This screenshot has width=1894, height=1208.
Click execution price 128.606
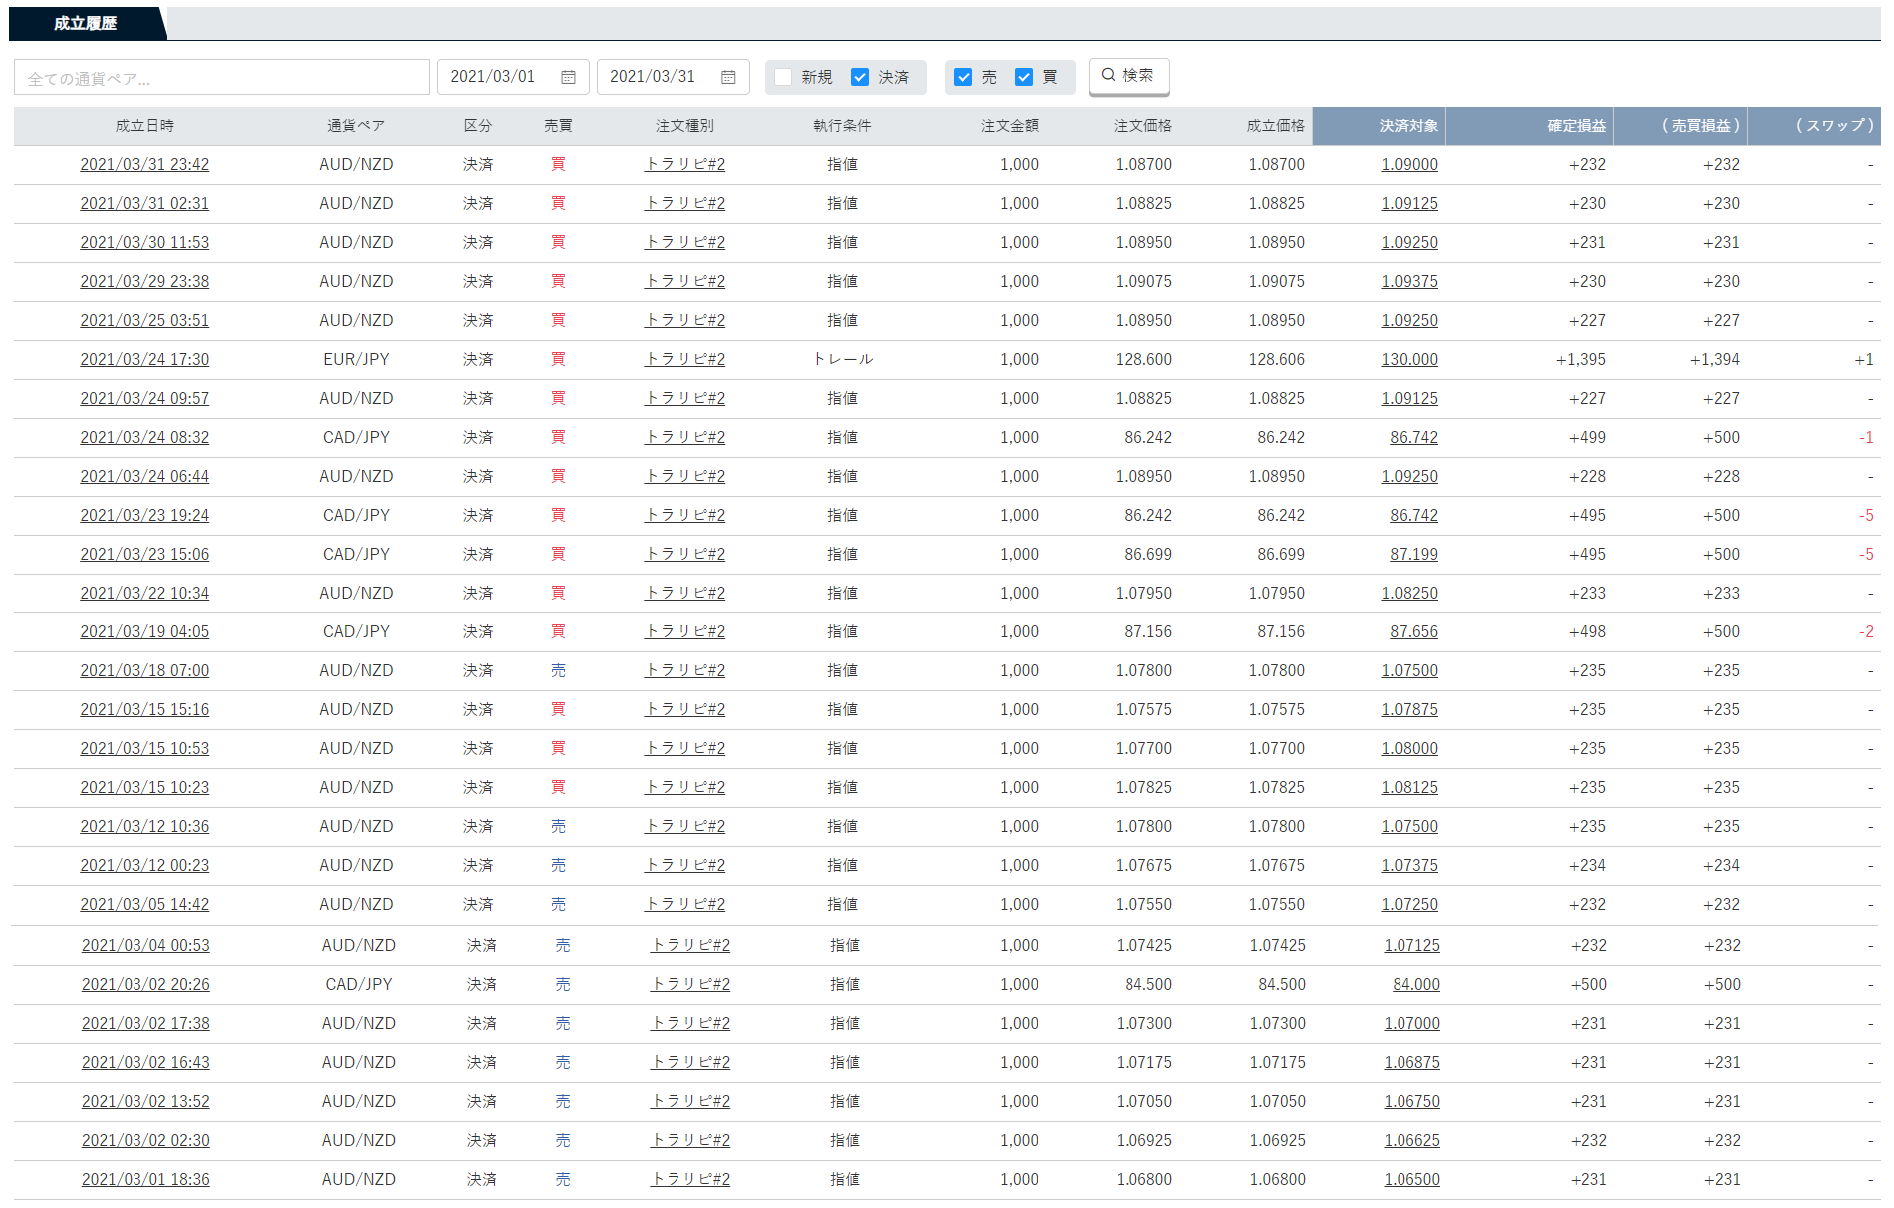point(1276,359)
